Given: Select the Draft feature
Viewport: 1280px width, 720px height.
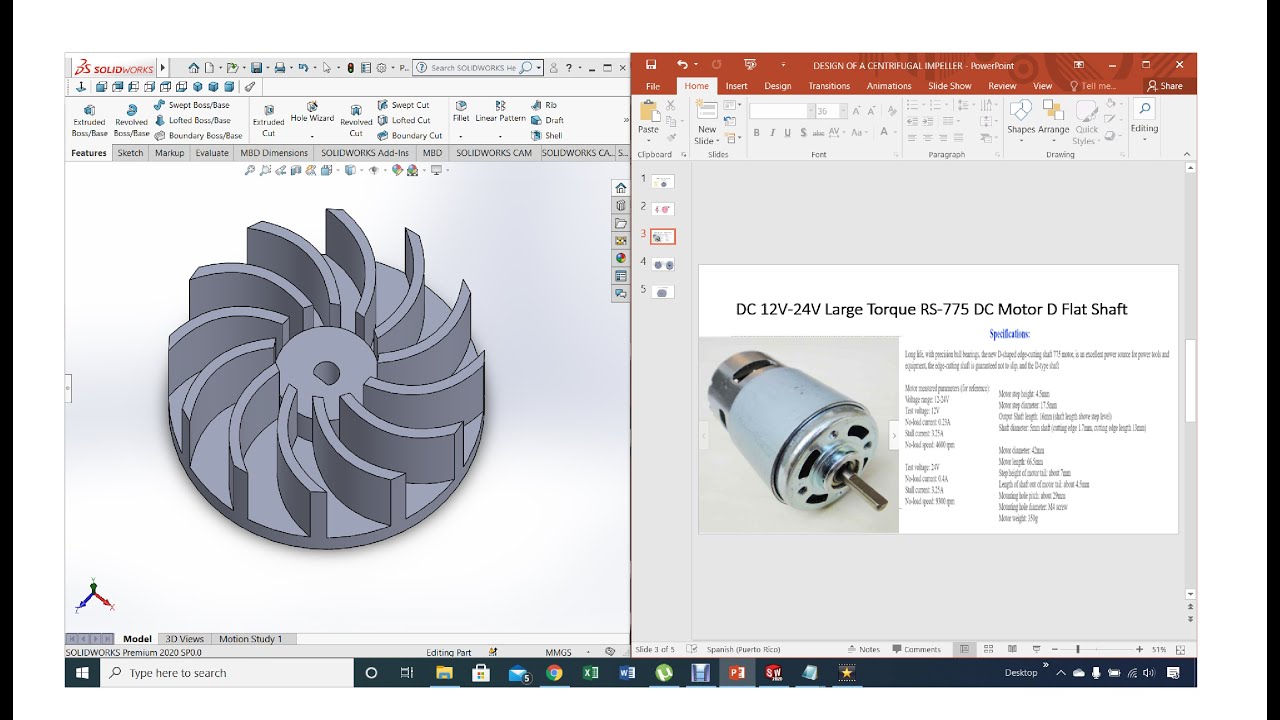Looking at the screenshot, I should coord(547,120).
